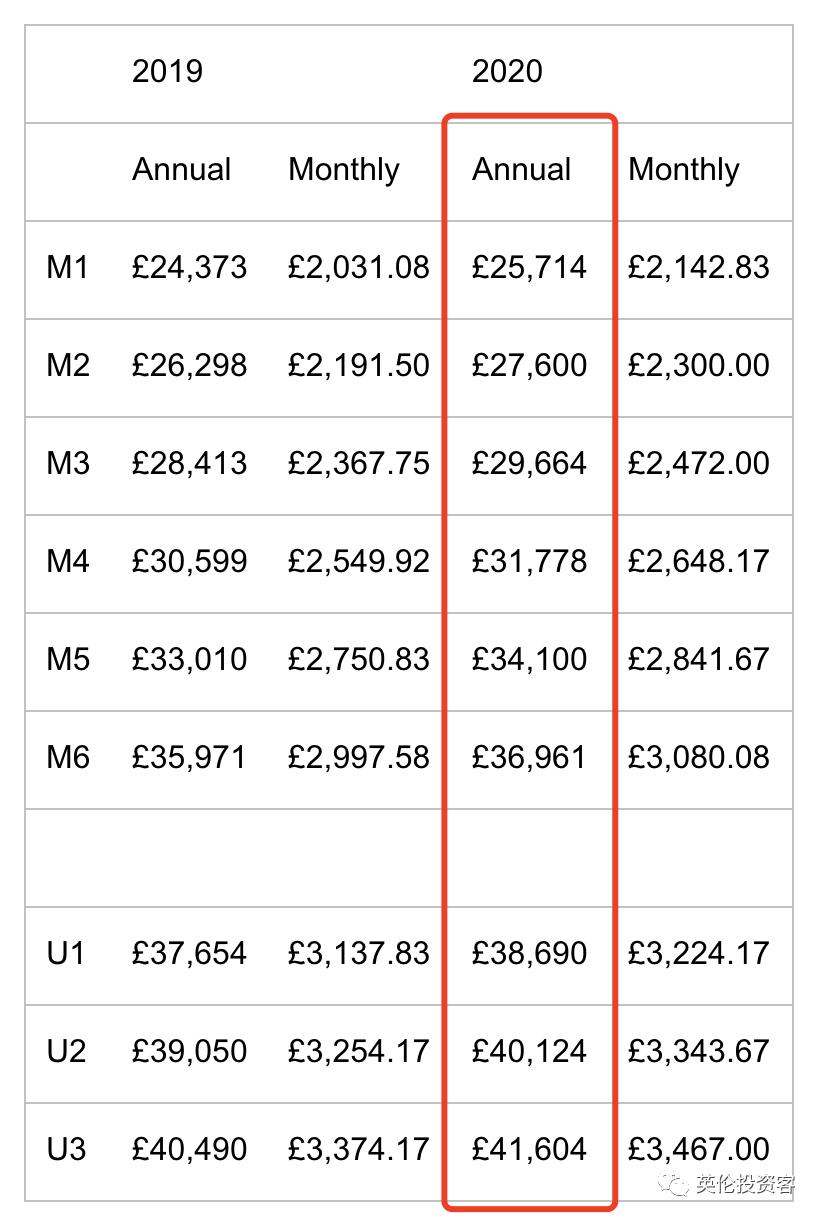
Task: Select the Monthly header under 2019
Action: click(344, 169)
